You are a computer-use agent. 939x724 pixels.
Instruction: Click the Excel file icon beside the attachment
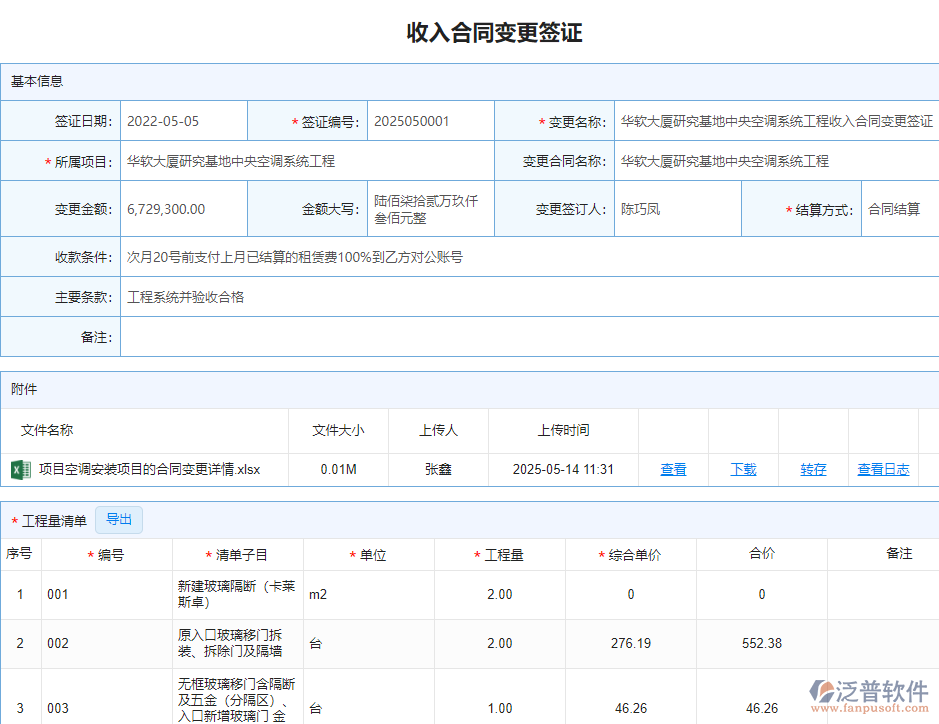19,469
